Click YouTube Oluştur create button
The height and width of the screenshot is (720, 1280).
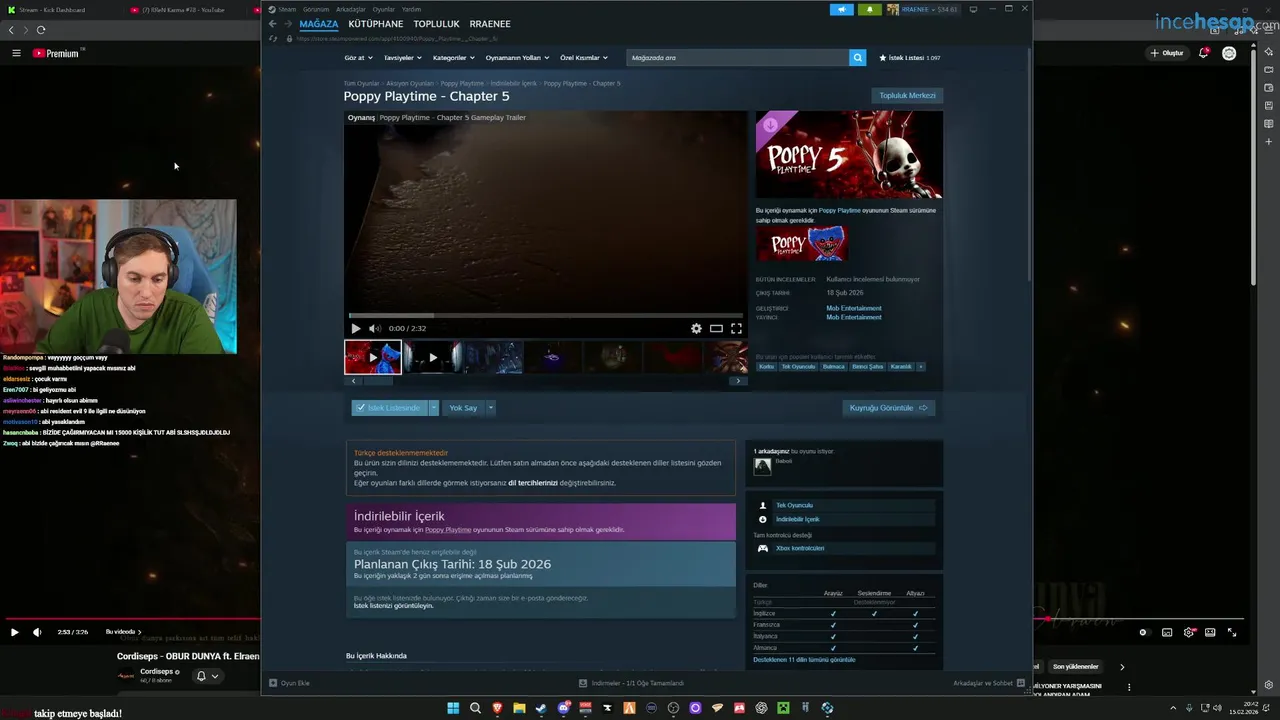click(1167, 53)
